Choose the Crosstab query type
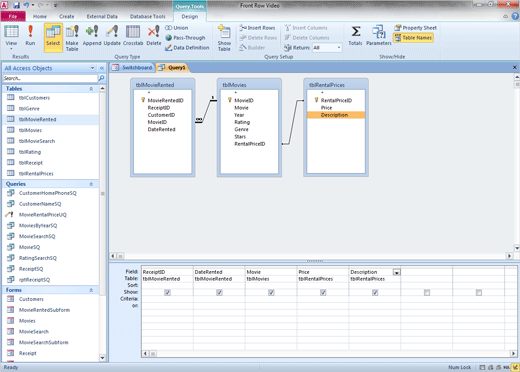Viewport: 520px width, 372px height. click(x=133, y=35)
